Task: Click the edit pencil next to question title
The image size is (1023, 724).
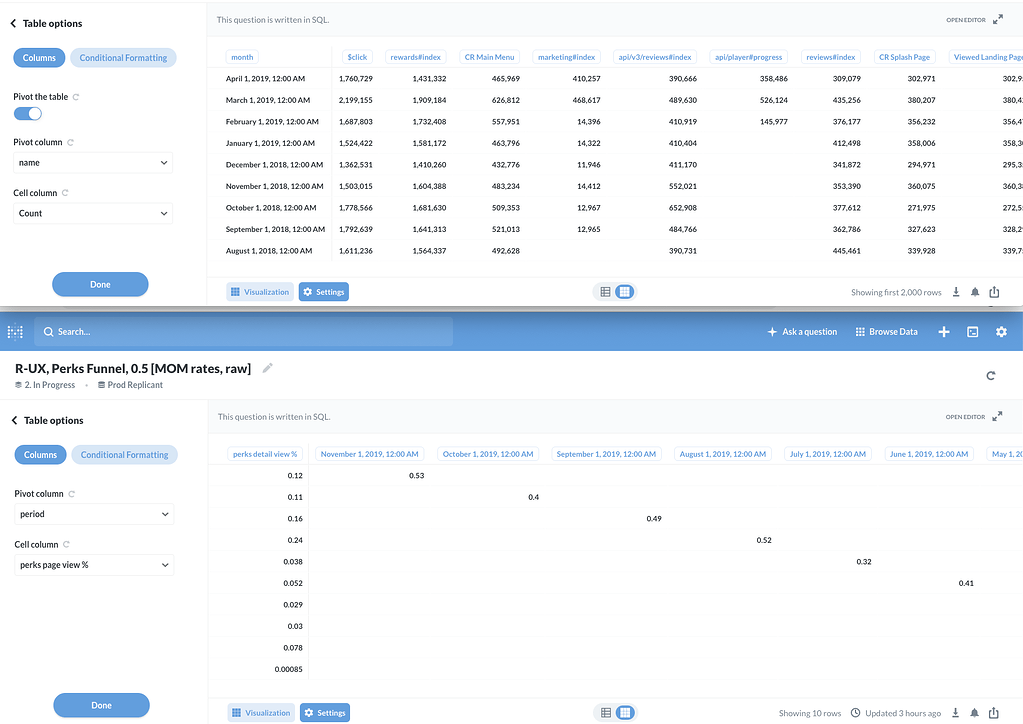Action: [267, 367]
